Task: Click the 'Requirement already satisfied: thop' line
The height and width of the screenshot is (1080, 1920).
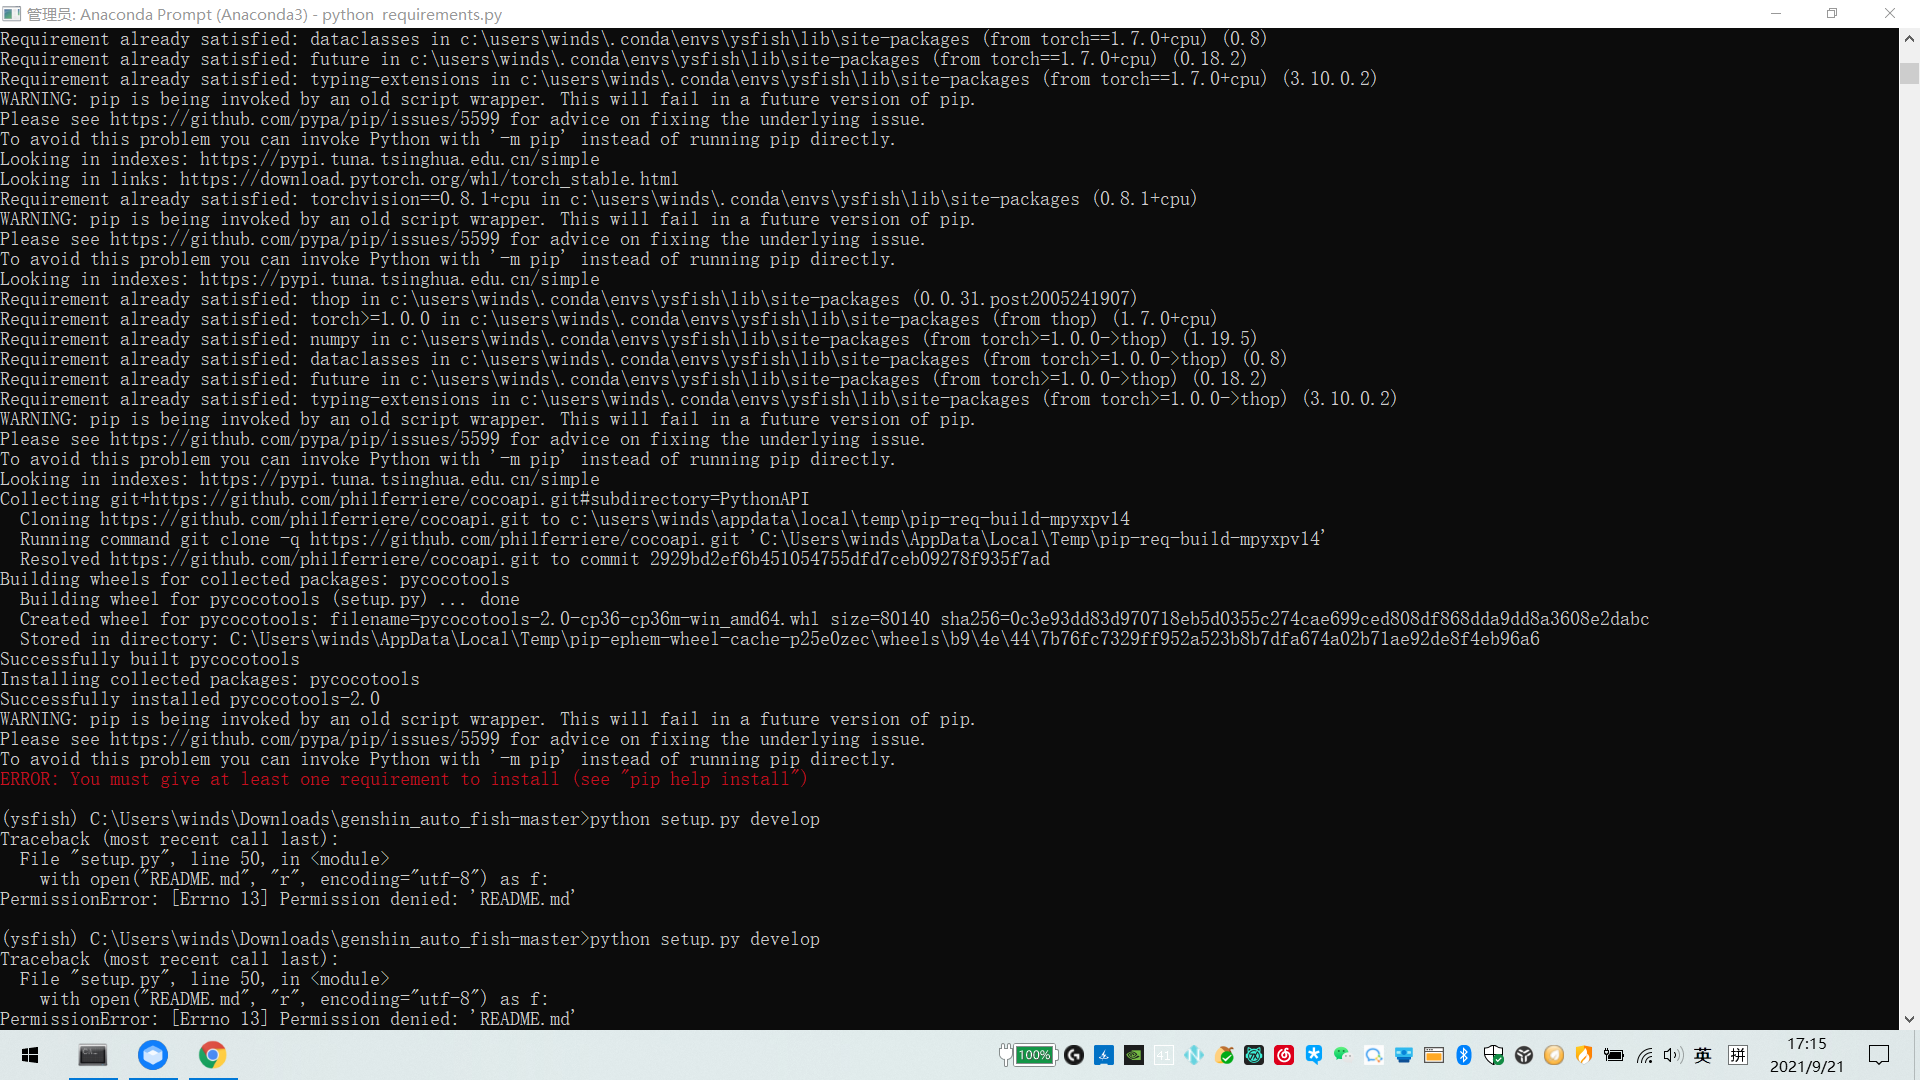Action: [569, 299]
